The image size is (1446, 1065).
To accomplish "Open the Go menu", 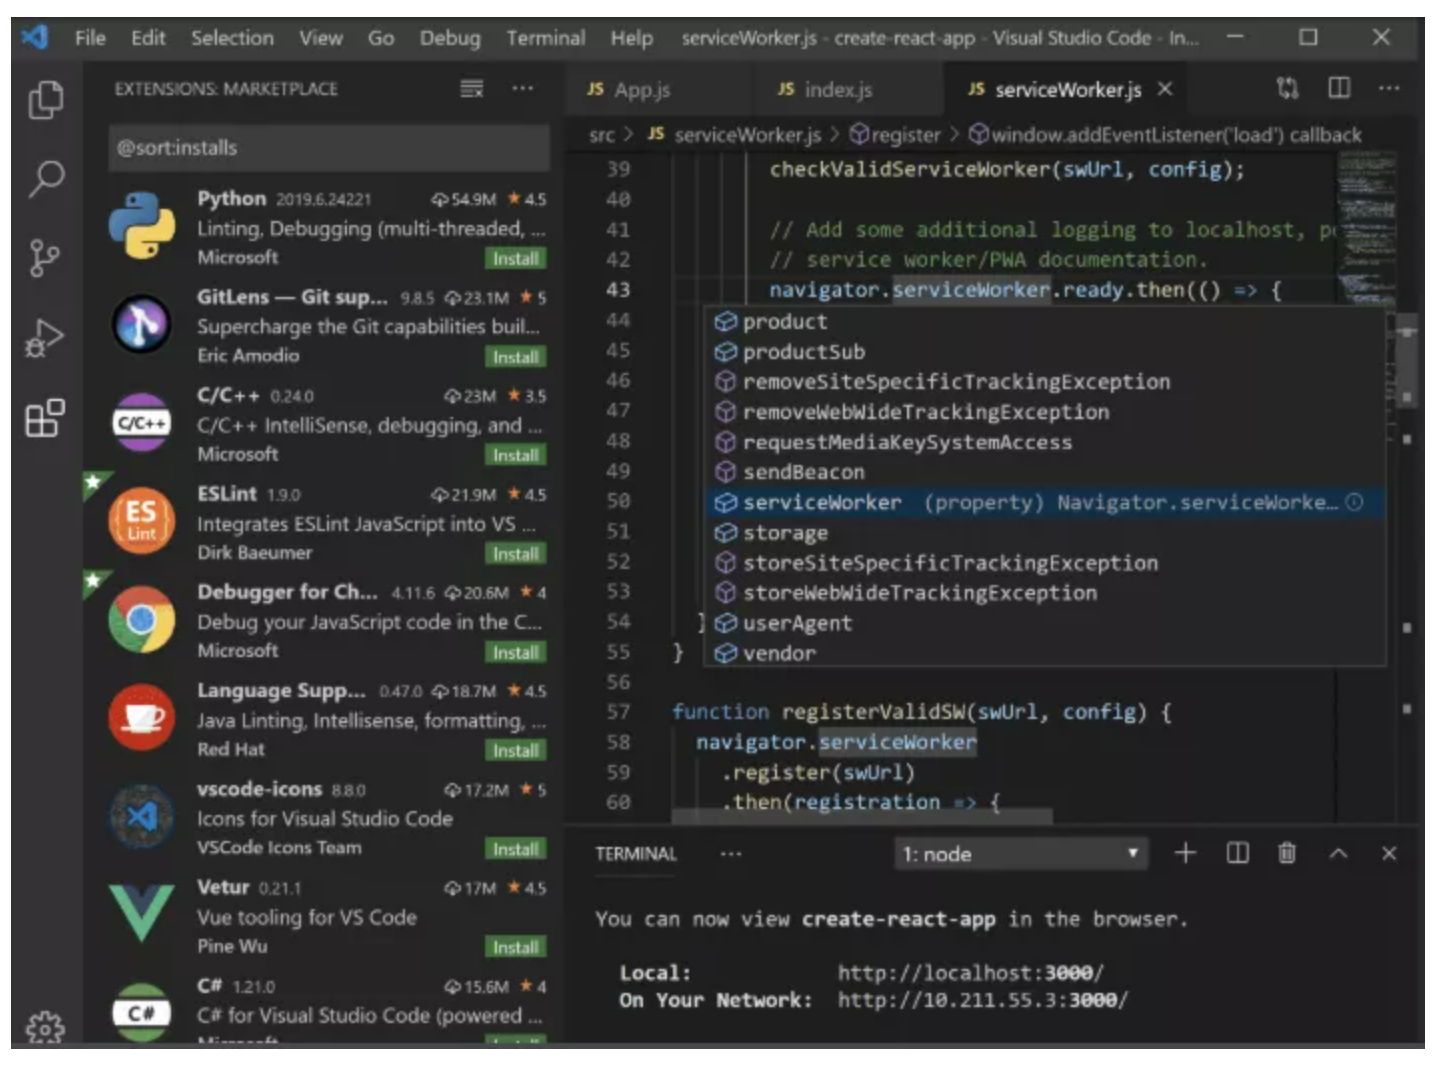I will 381,38.
